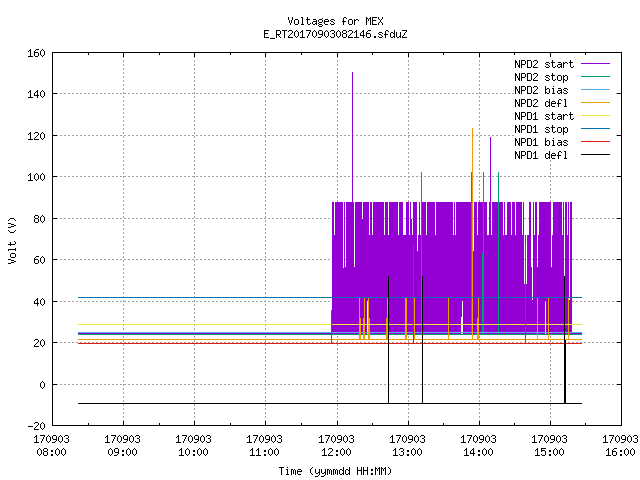The height and width of the screenshot is (480, 640).
Task: Click the light blue NPD2 bias legend line
Action: tap(595, 90)
